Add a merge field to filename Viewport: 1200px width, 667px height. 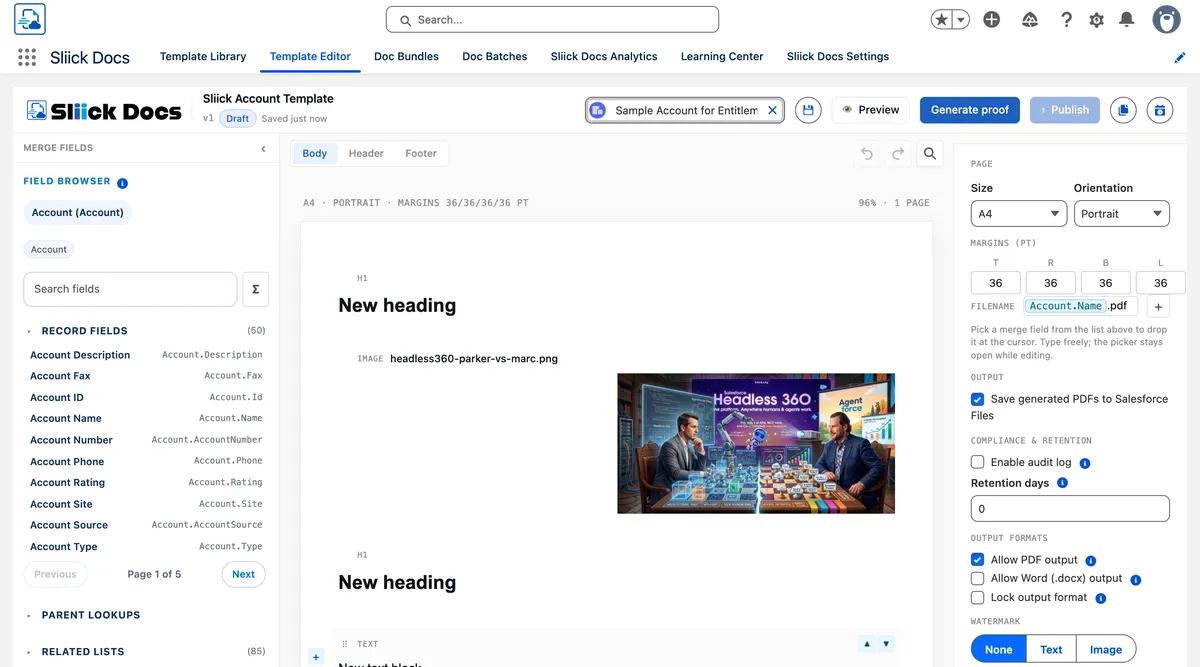pyautogui.click(x=1157, y=307)
